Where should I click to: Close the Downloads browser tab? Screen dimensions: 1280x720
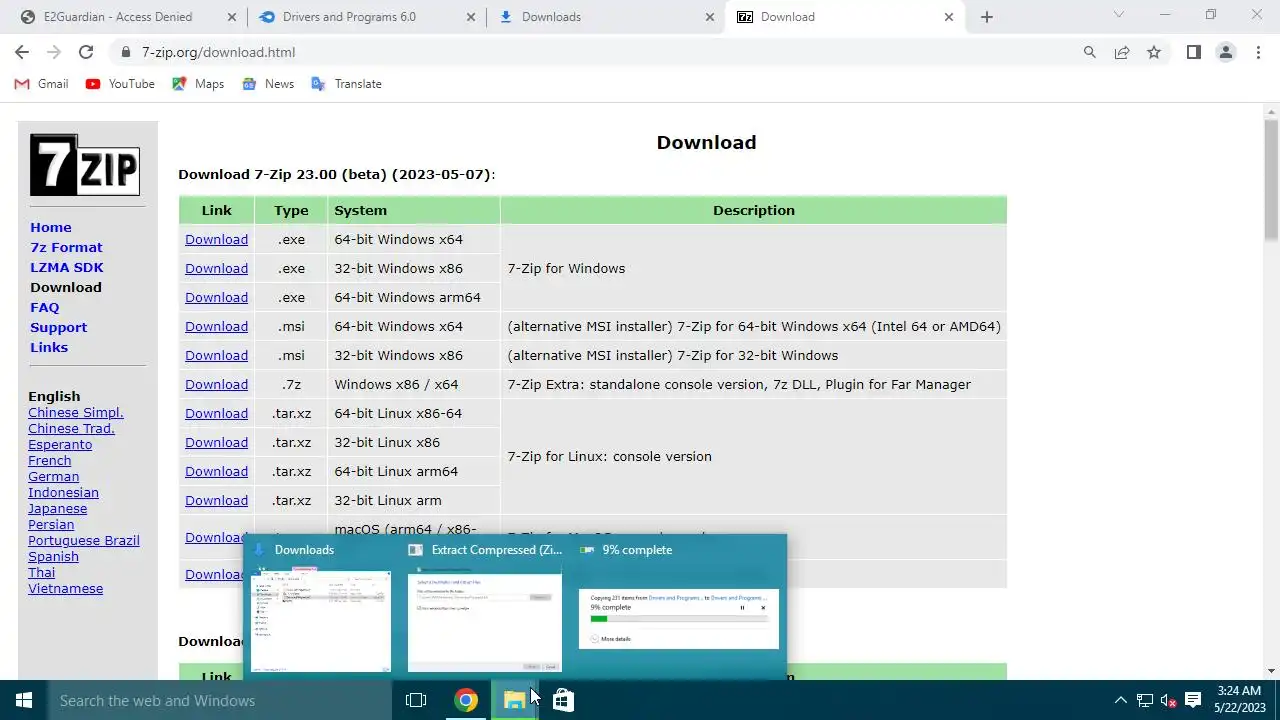pyautogui.click(x=710, y=17)
